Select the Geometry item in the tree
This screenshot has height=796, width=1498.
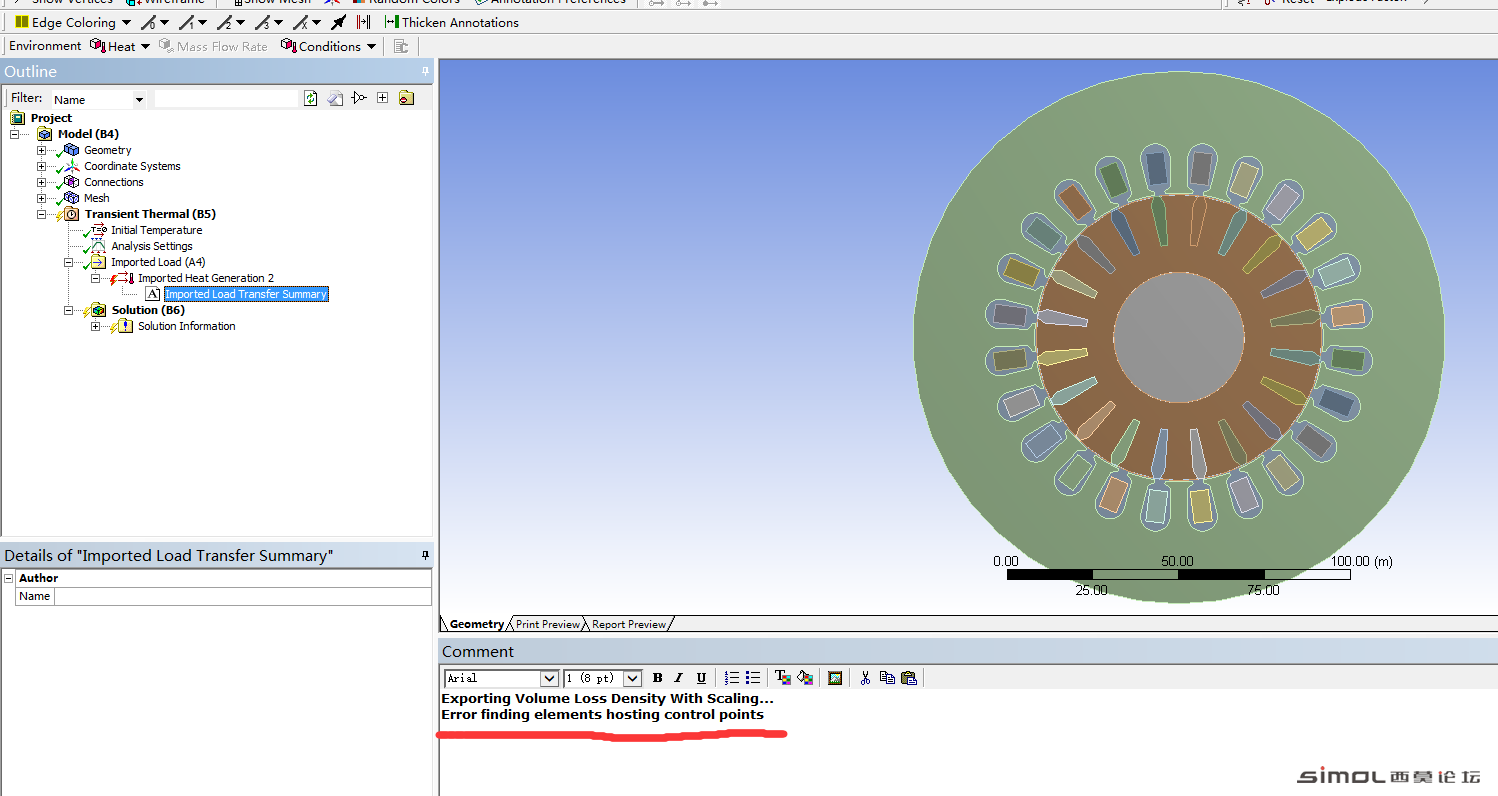(x=107, y=150)
